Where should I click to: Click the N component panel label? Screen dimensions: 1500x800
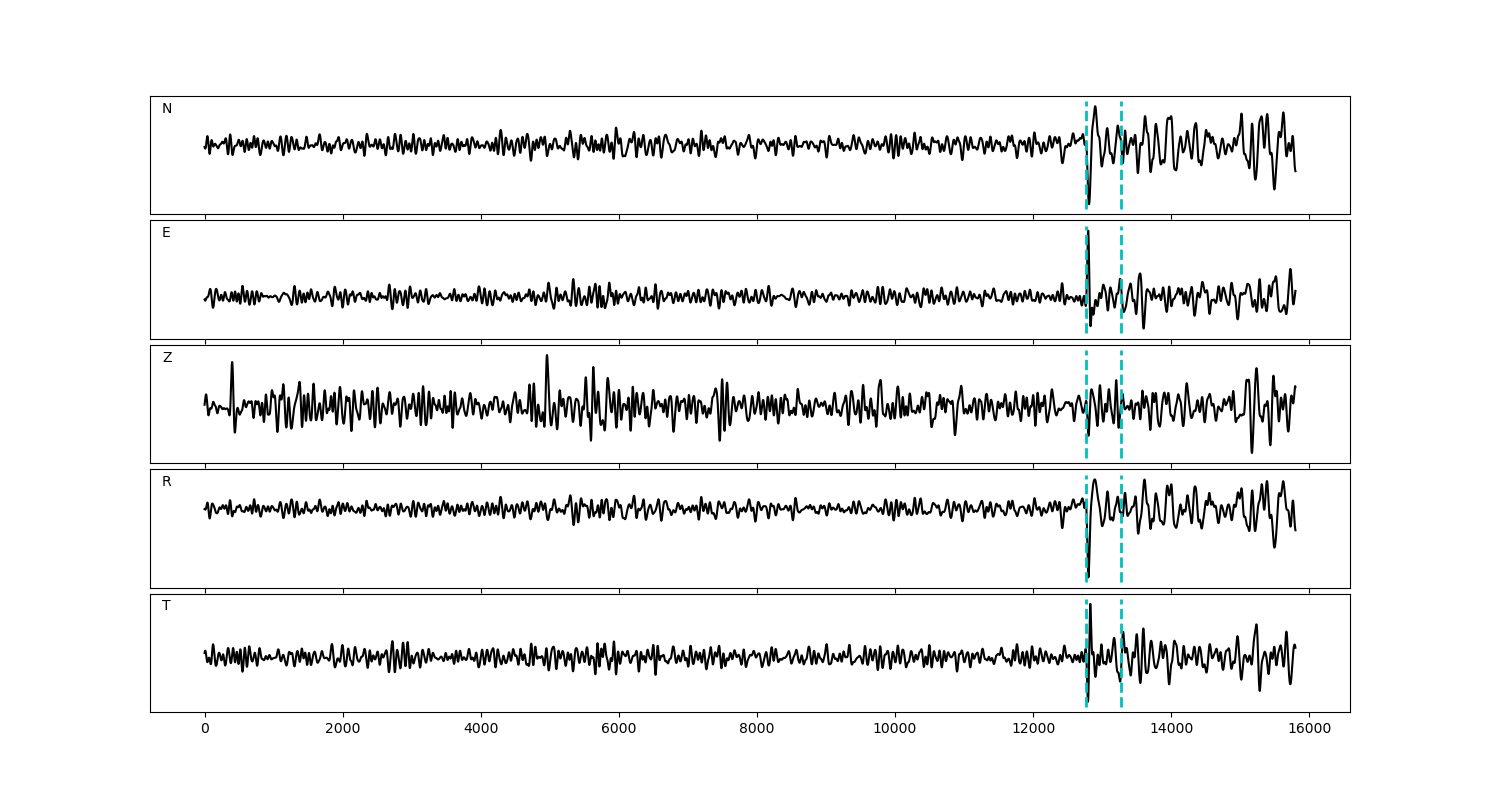point(167,109)
